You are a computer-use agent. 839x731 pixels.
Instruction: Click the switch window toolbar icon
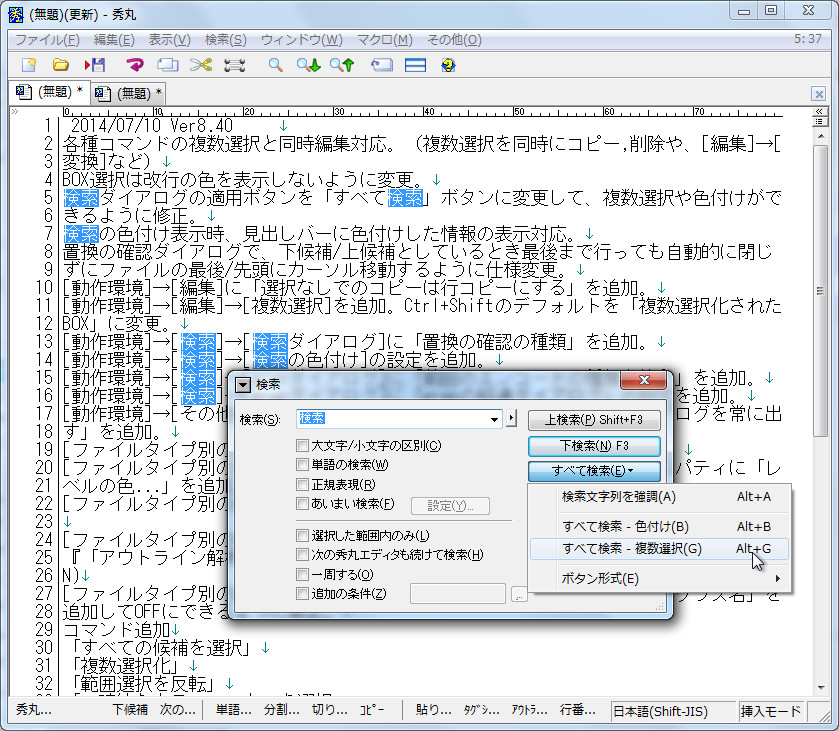pyautogui.click(x=382, y=65)
